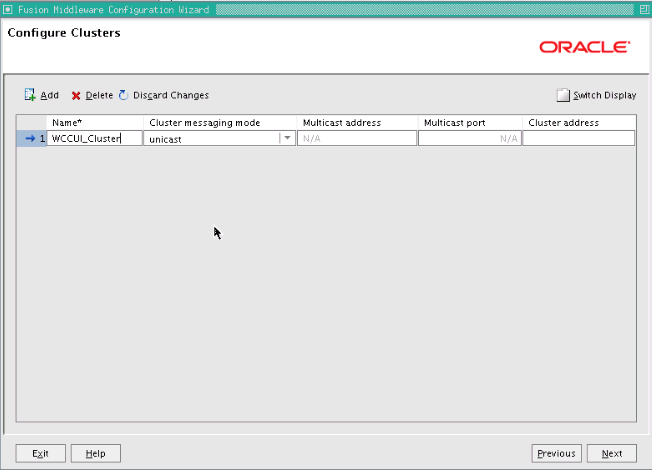The height and width of the screenshot is (470, 652).
Task: Click the Add label text
Action: [49, 95]
